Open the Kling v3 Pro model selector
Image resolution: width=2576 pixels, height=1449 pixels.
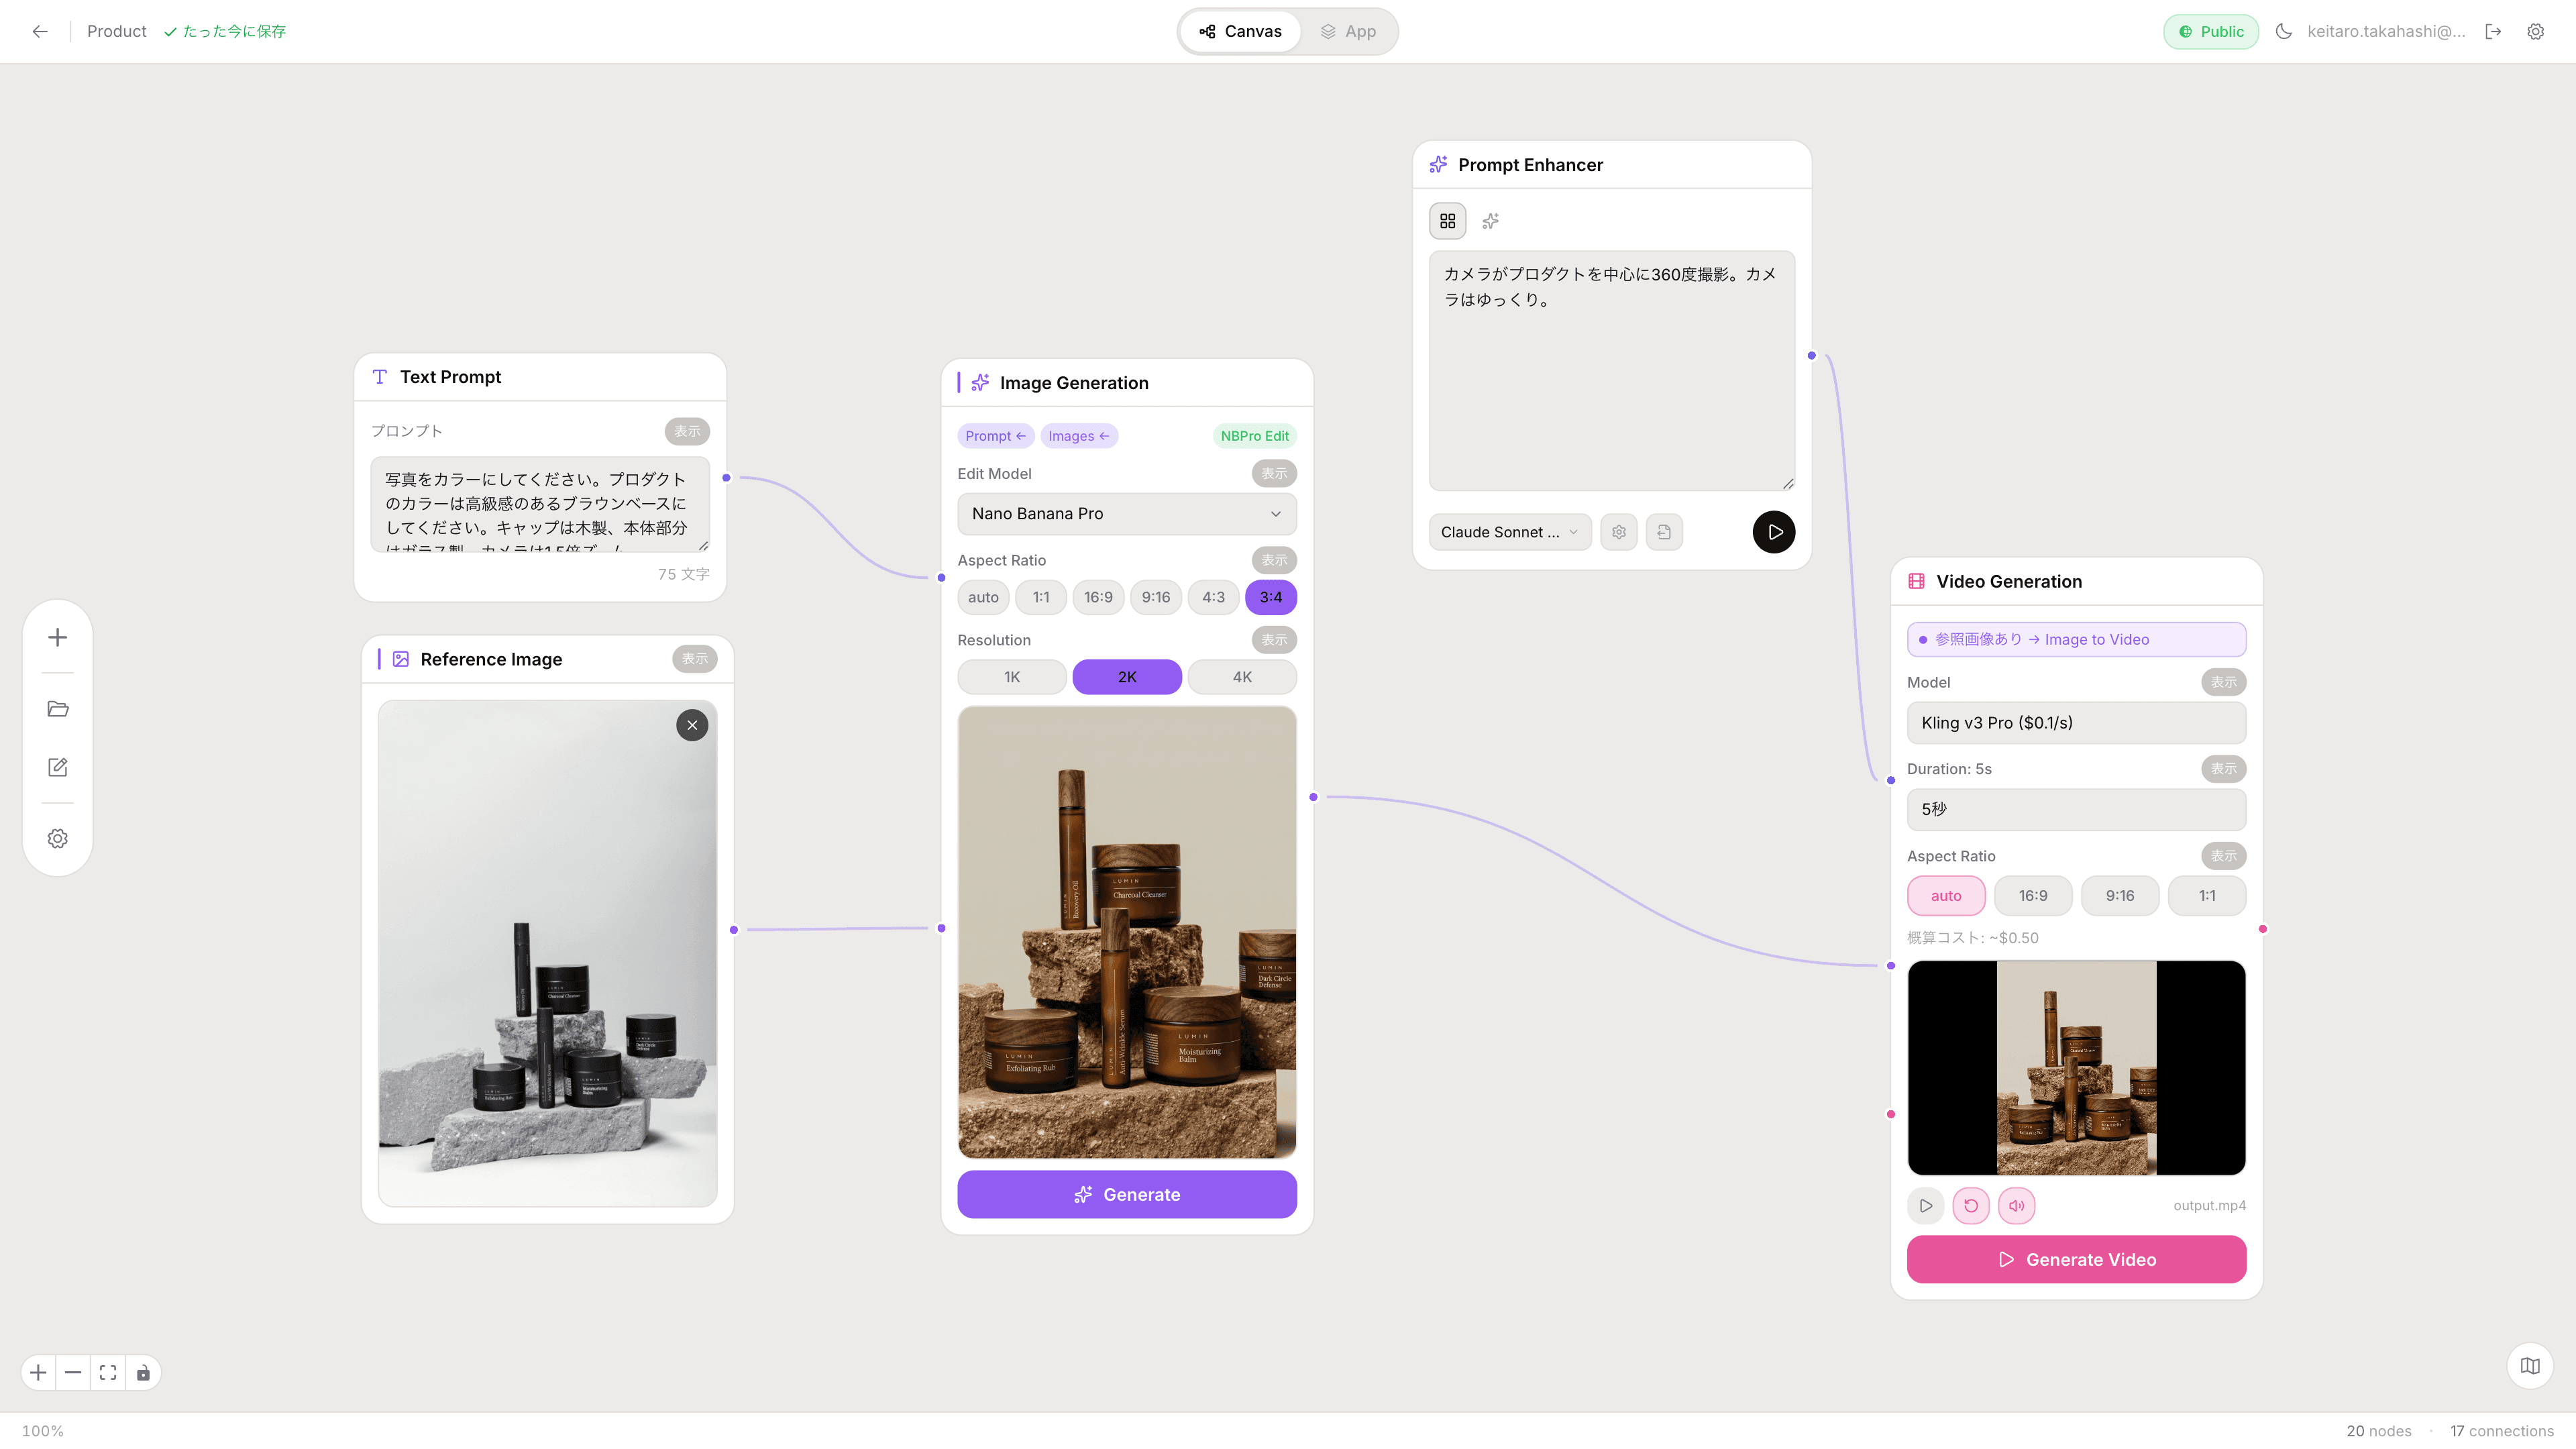tap(2075, 723)
